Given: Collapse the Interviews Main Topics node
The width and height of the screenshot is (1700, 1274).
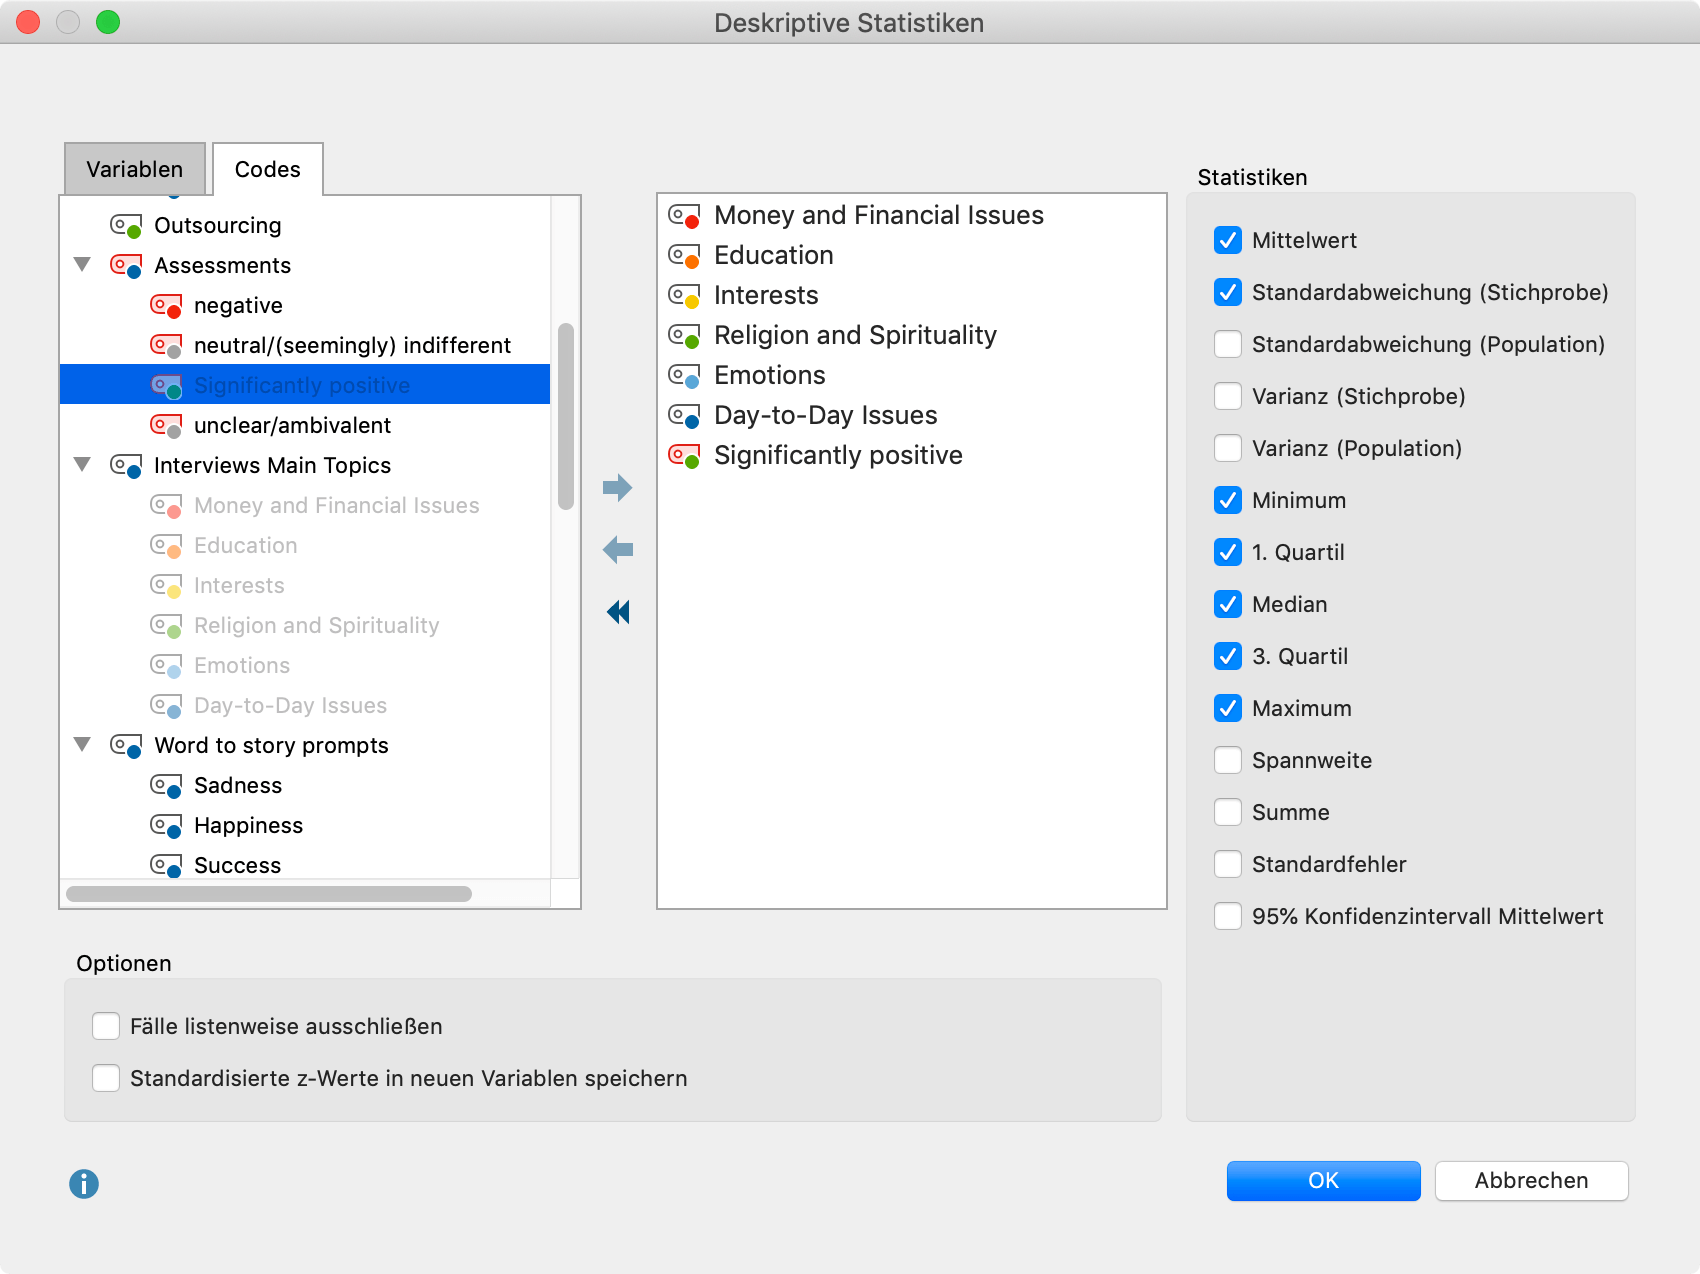Looking at the screenshot, I should coord(83,465).
